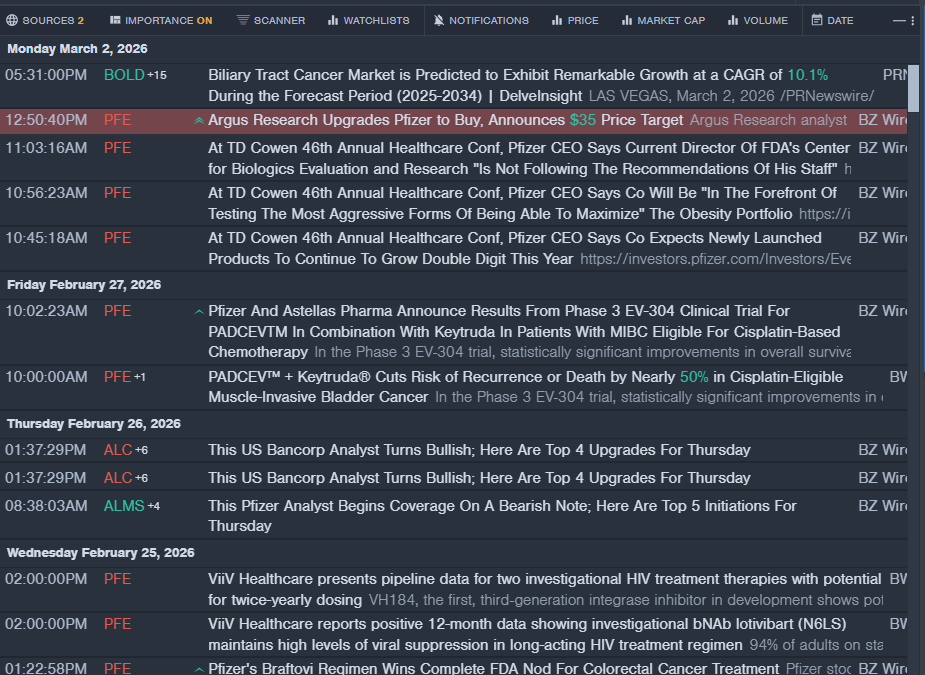Open headline about FDA's Center for Biologics director
The image size is (925, 675).
point(529,158)
